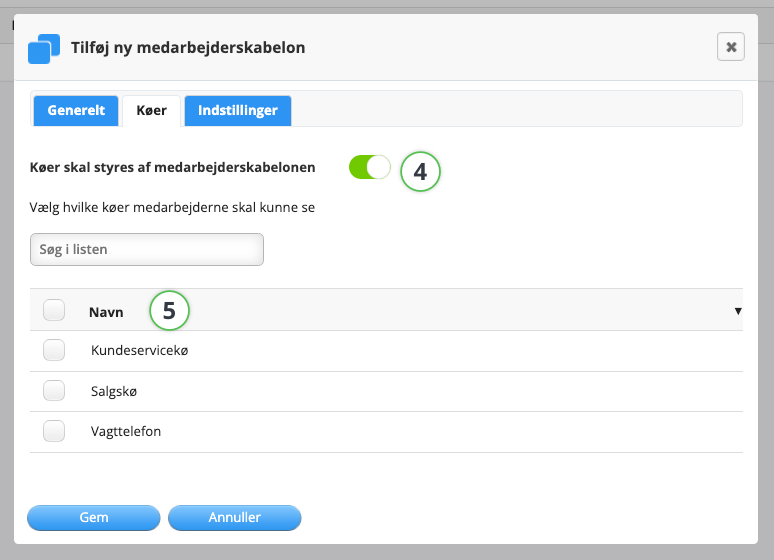Sort the list by the Navn column header
The height and width of the screenshot is (560, 774).
tap(106, 312)
